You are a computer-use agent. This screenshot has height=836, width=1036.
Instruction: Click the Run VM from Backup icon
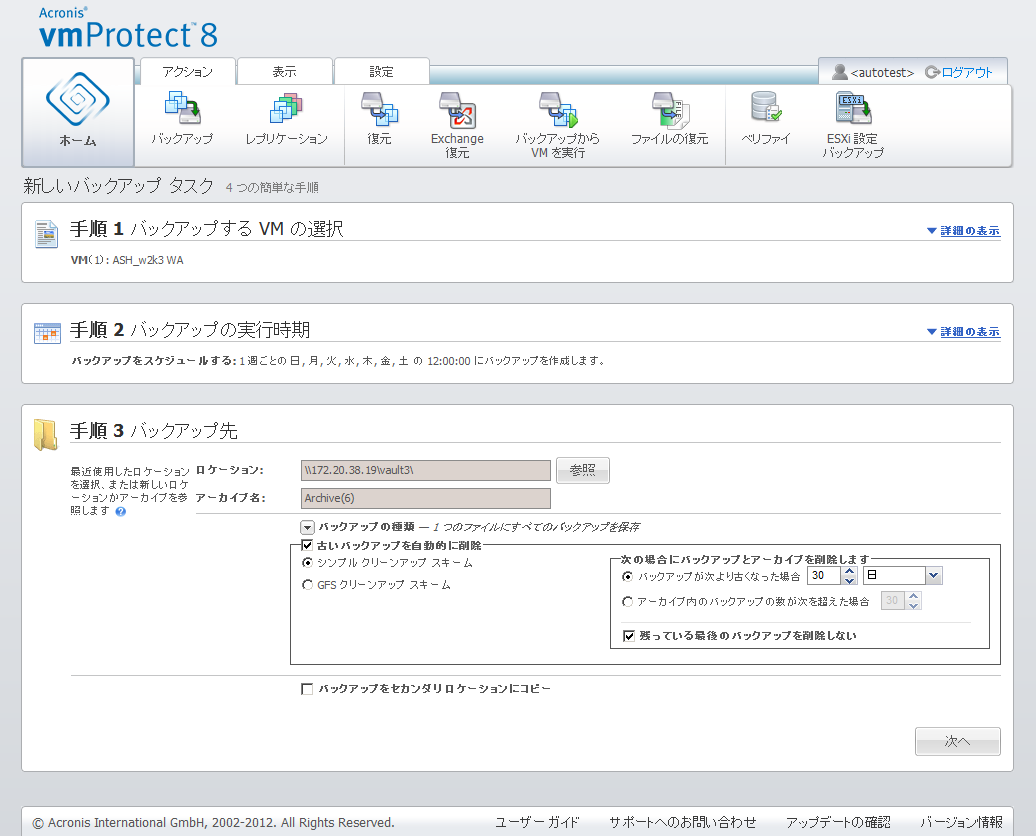(557, 109)
